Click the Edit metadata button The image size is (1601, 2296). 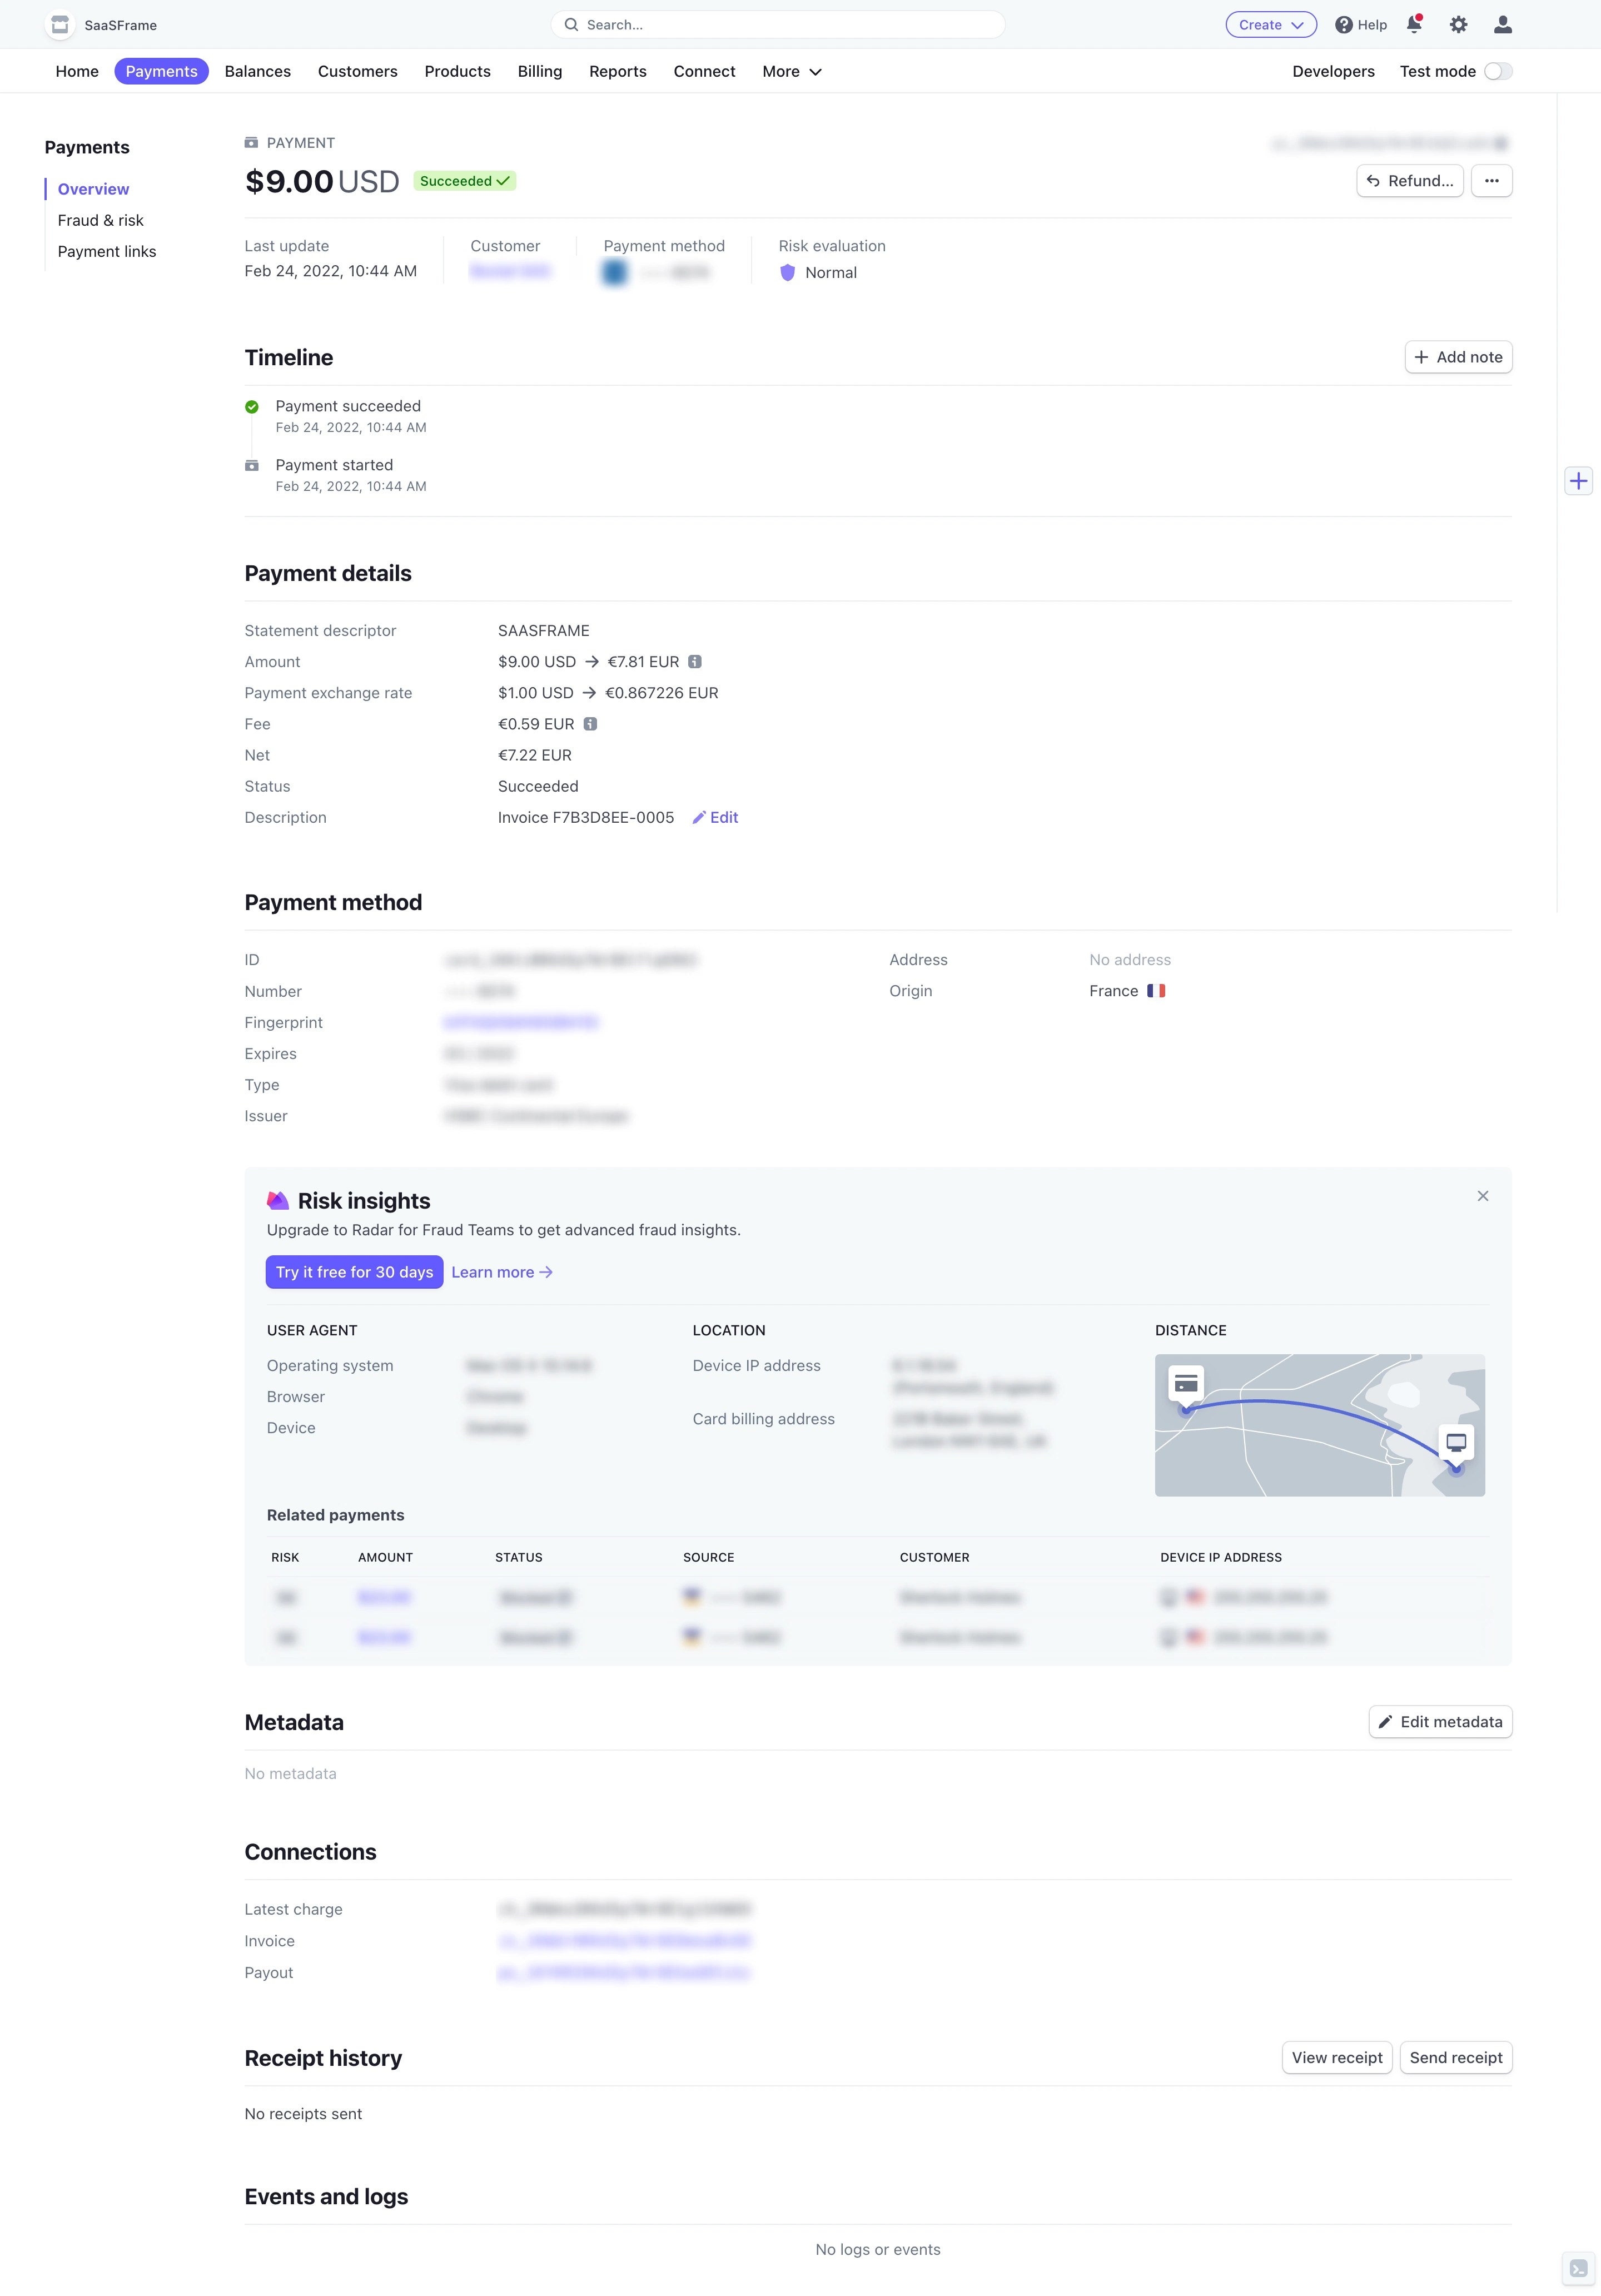(x=1440, y=1722)
